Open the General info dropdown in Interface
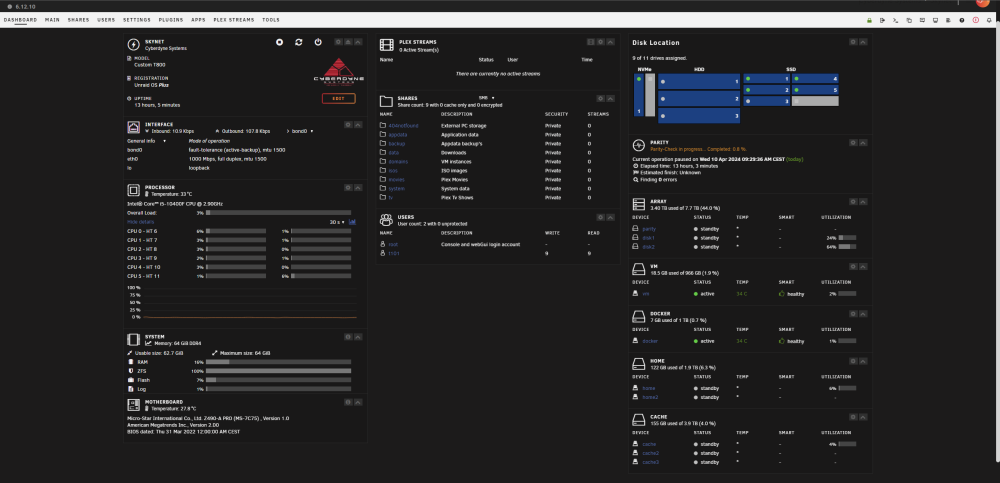The image size is (1000, 483). coord(147,141)
